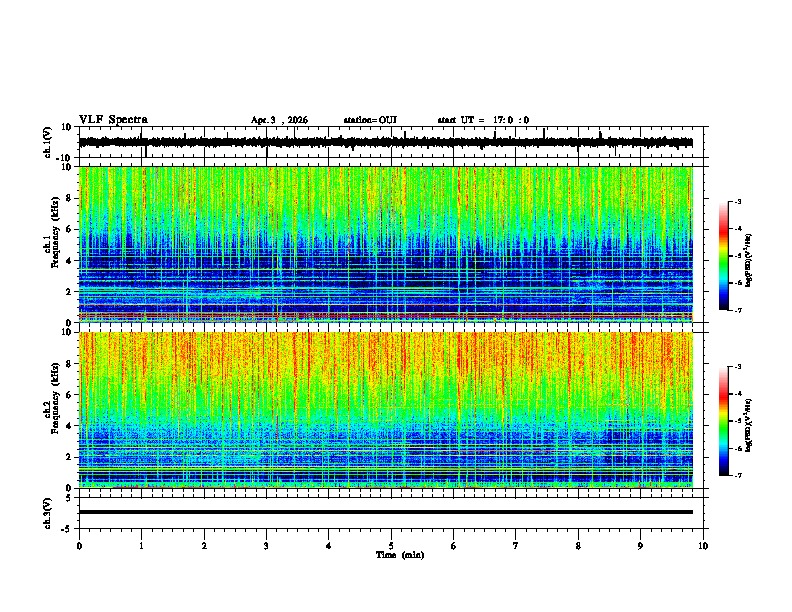792x612 pixels.
Task: Click time axis tick label "2"
Action: (x=204, y=546)
